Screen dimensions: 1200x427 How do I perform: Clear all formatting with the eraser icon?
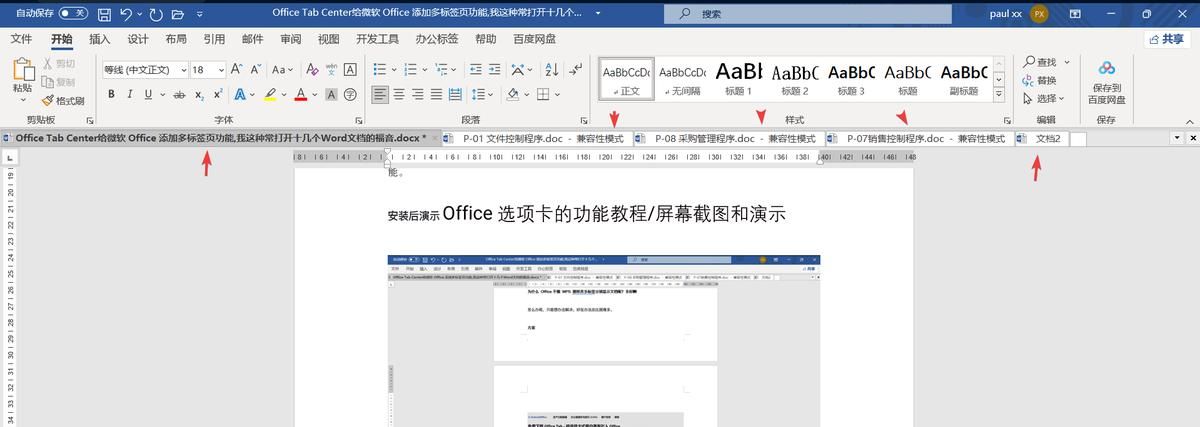(x=311, y=70)
